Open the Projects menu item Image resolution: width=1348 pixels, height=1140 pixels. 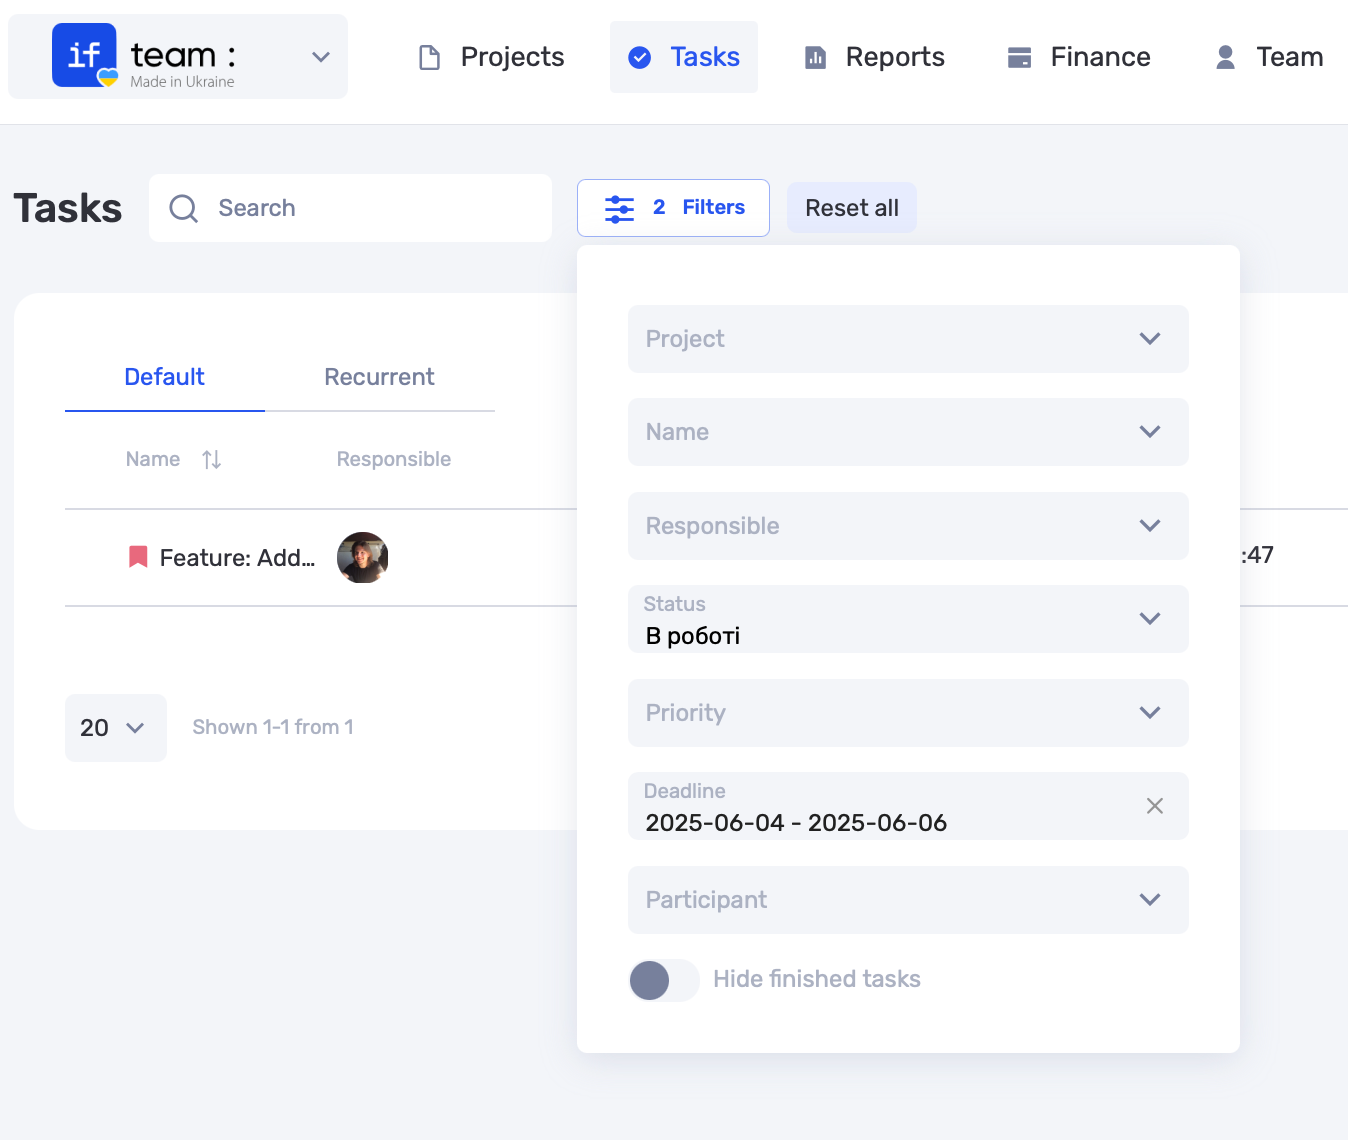click(x=491, y=57)
